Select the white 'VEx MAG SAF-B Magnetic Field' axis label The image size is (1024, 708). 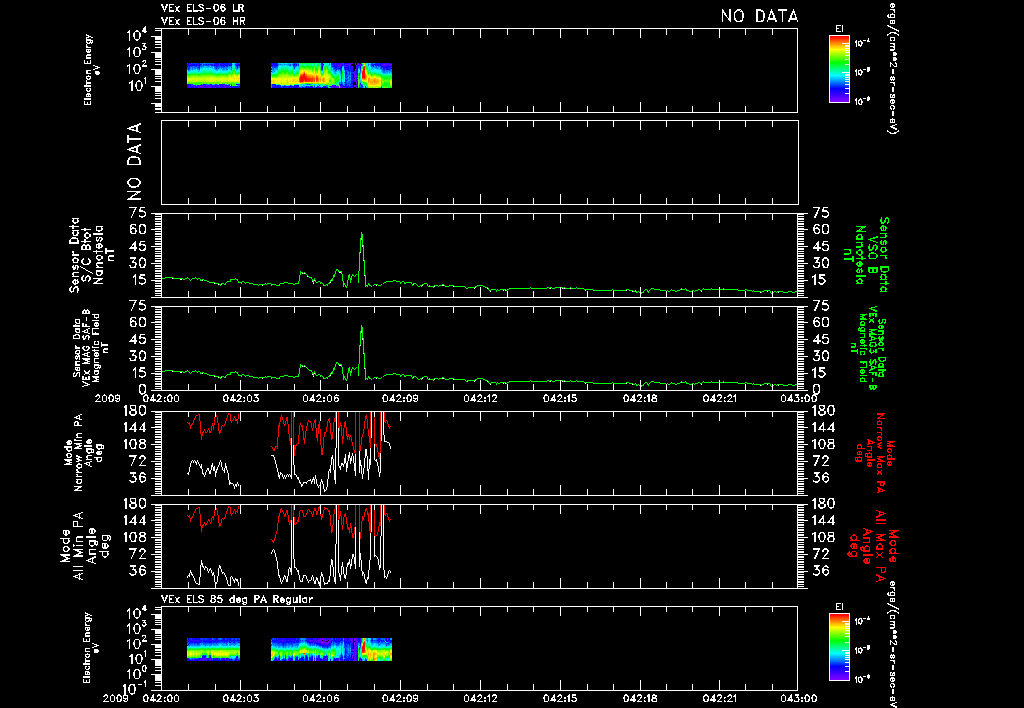pyautogui.click(x=91, y=349)
